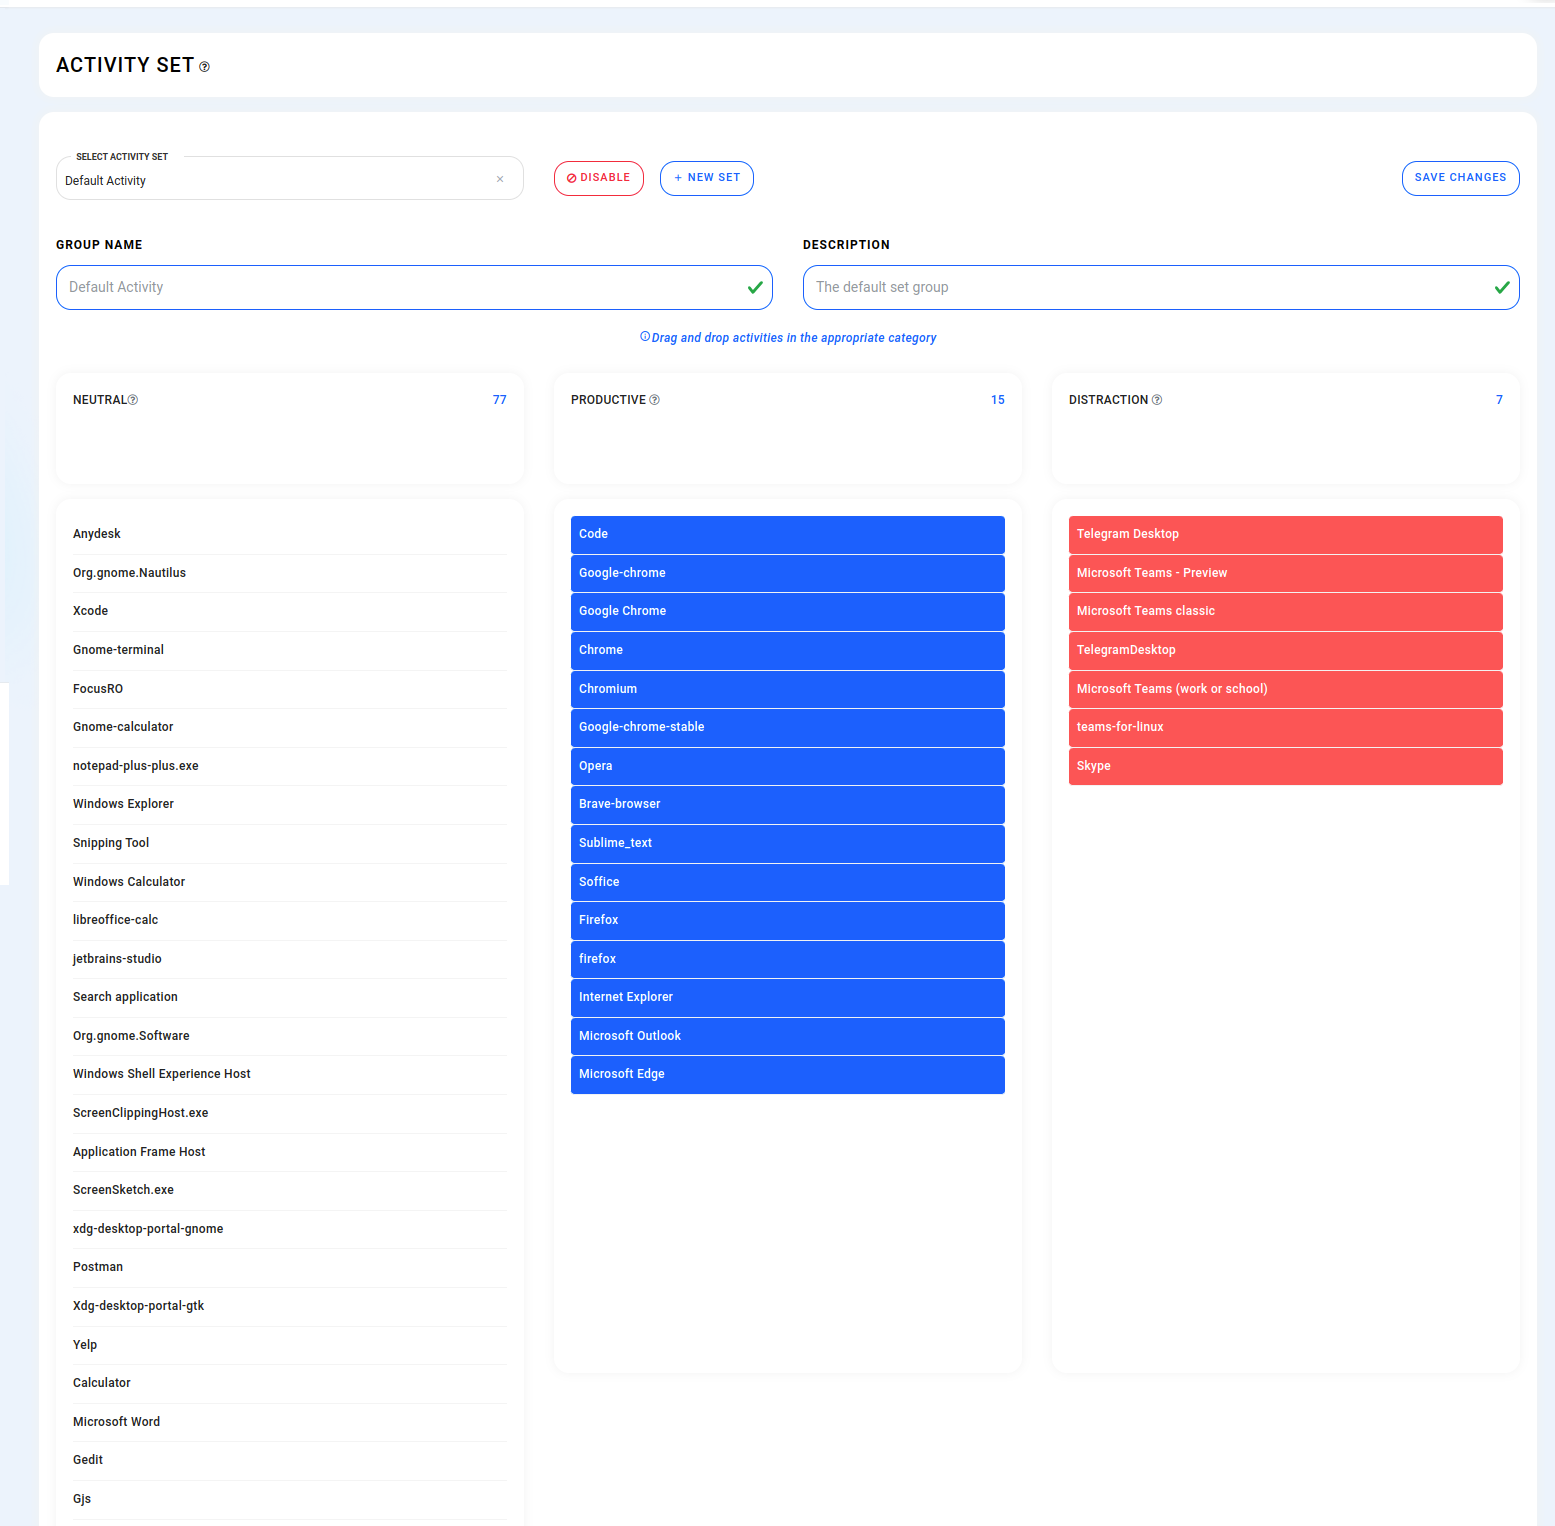Click the help icon beside Activity Set title
The image size is (1555, 1526).
pyautogui.click(x=204, y=67)
